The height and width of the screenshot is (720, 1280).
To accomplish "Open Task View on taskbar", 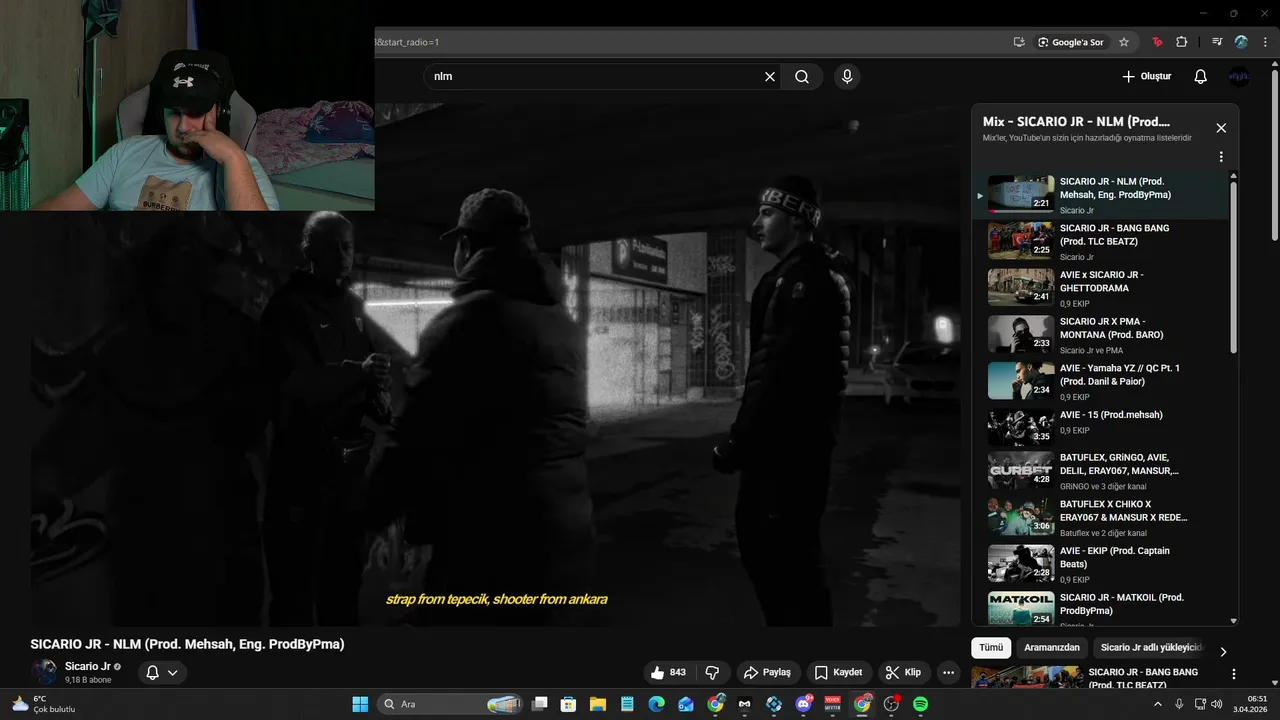I will pos(540,704).
